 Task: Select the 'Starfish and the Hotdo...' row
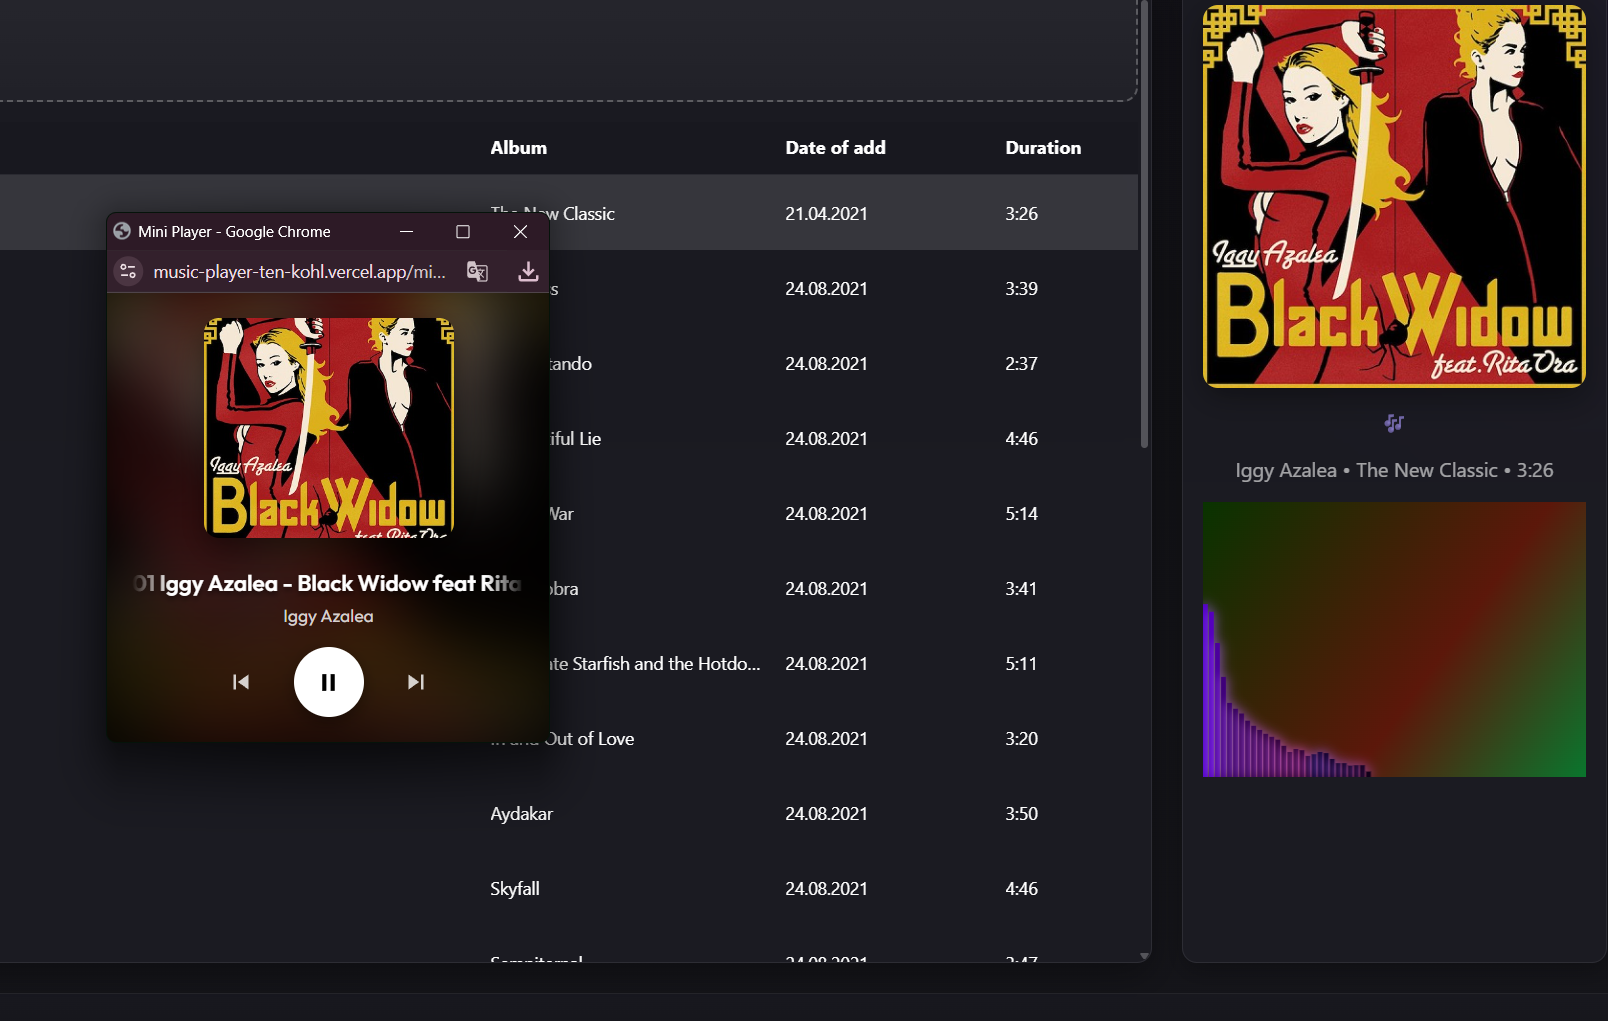click(x=569, y=664)
